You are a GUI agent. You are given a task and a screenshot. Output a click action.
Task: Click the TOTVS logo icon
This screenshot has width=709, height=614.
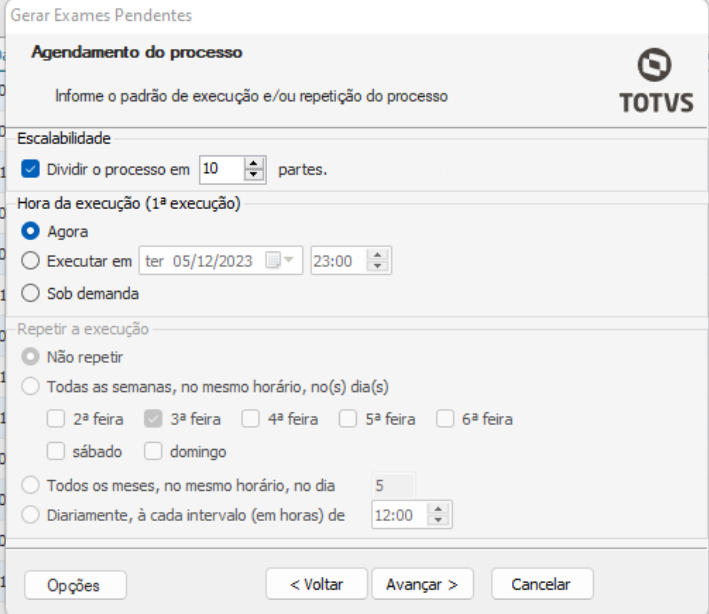(654, 67)
